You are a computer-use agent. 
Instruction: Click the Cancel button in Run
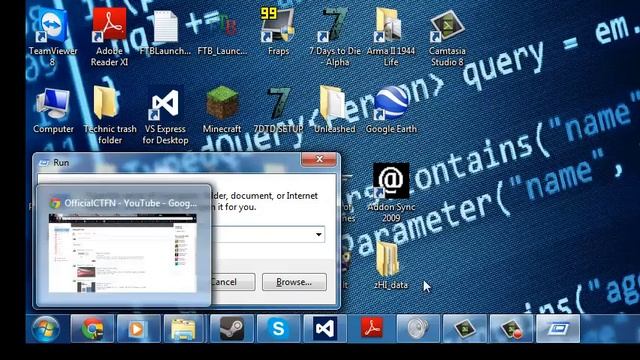[233, 282]
